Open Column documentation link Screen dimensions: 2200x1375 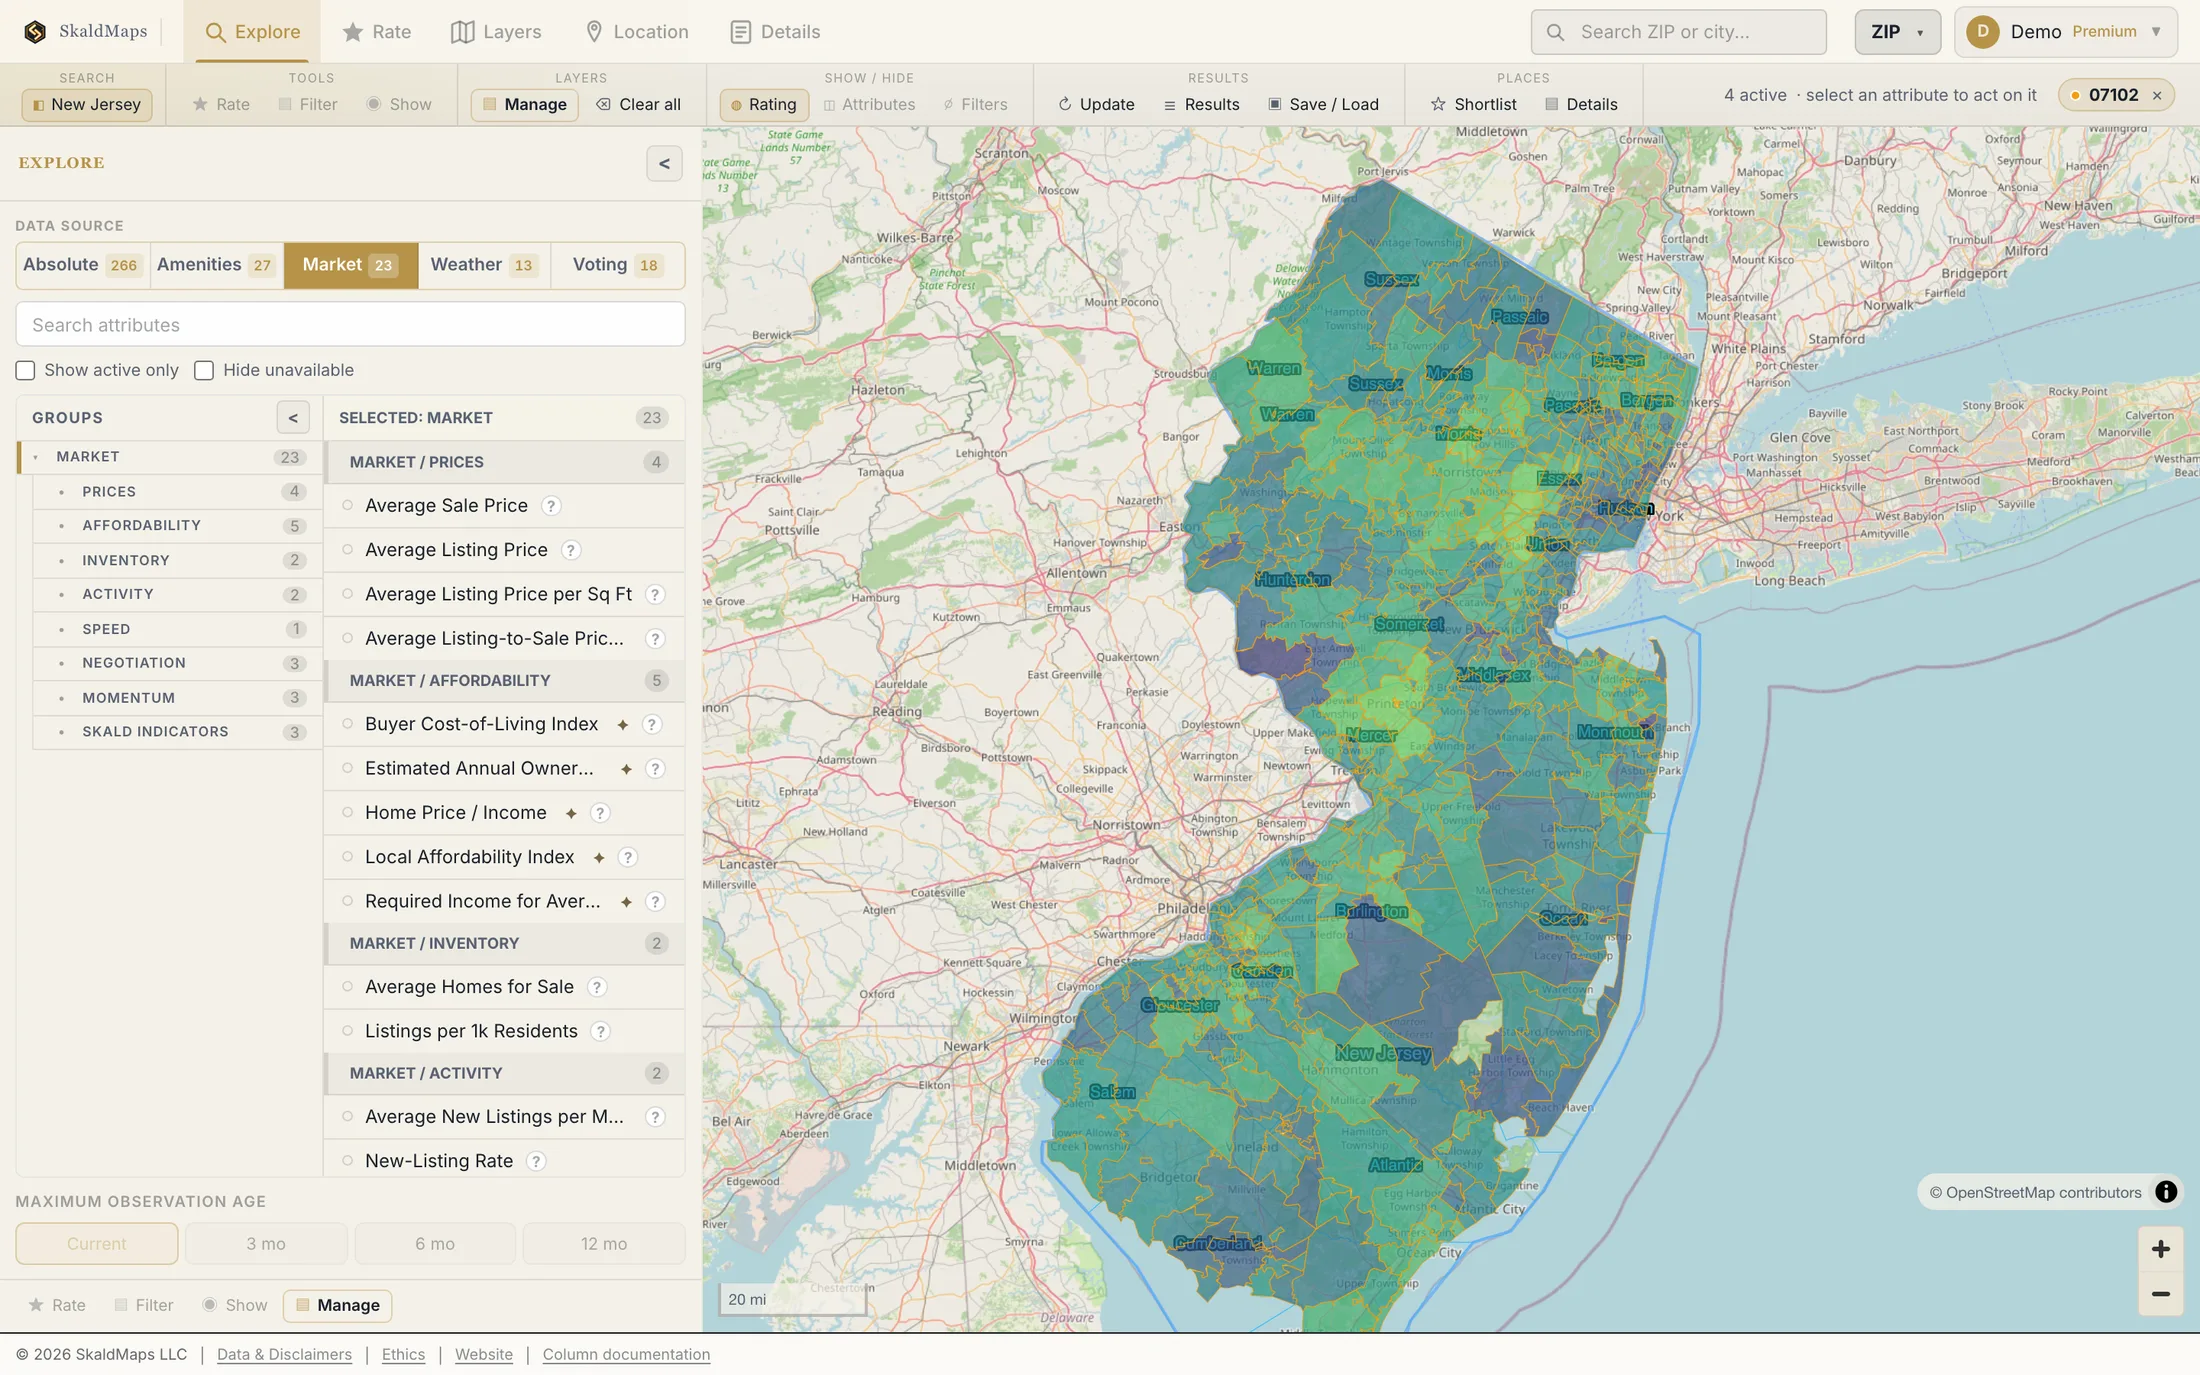point(626,1354)
